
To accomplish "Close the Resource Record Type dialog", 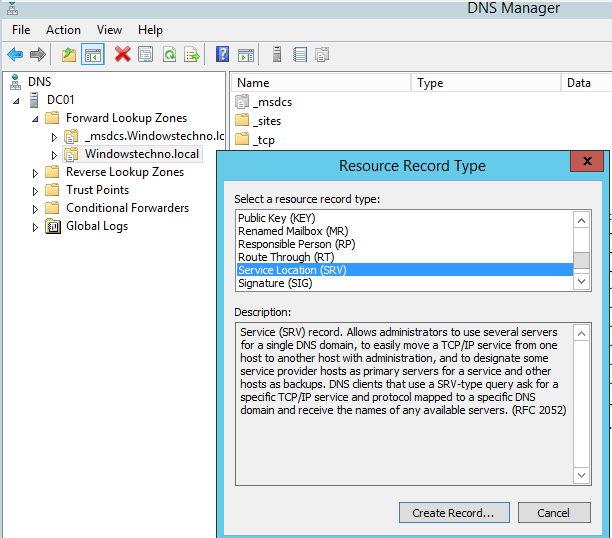I will click(587, 161).
